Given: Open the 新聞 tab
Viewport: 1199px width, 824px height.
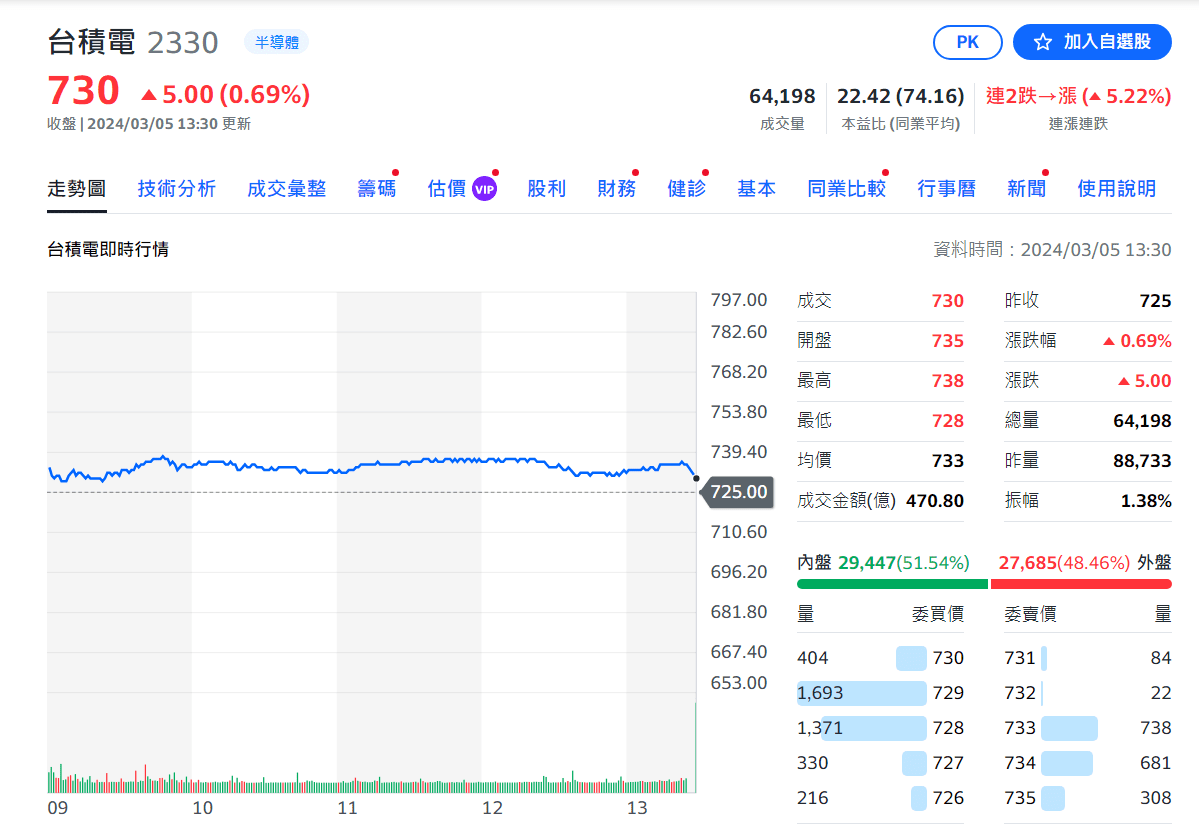Looking at the screenshot, I should click(1026, 189).
